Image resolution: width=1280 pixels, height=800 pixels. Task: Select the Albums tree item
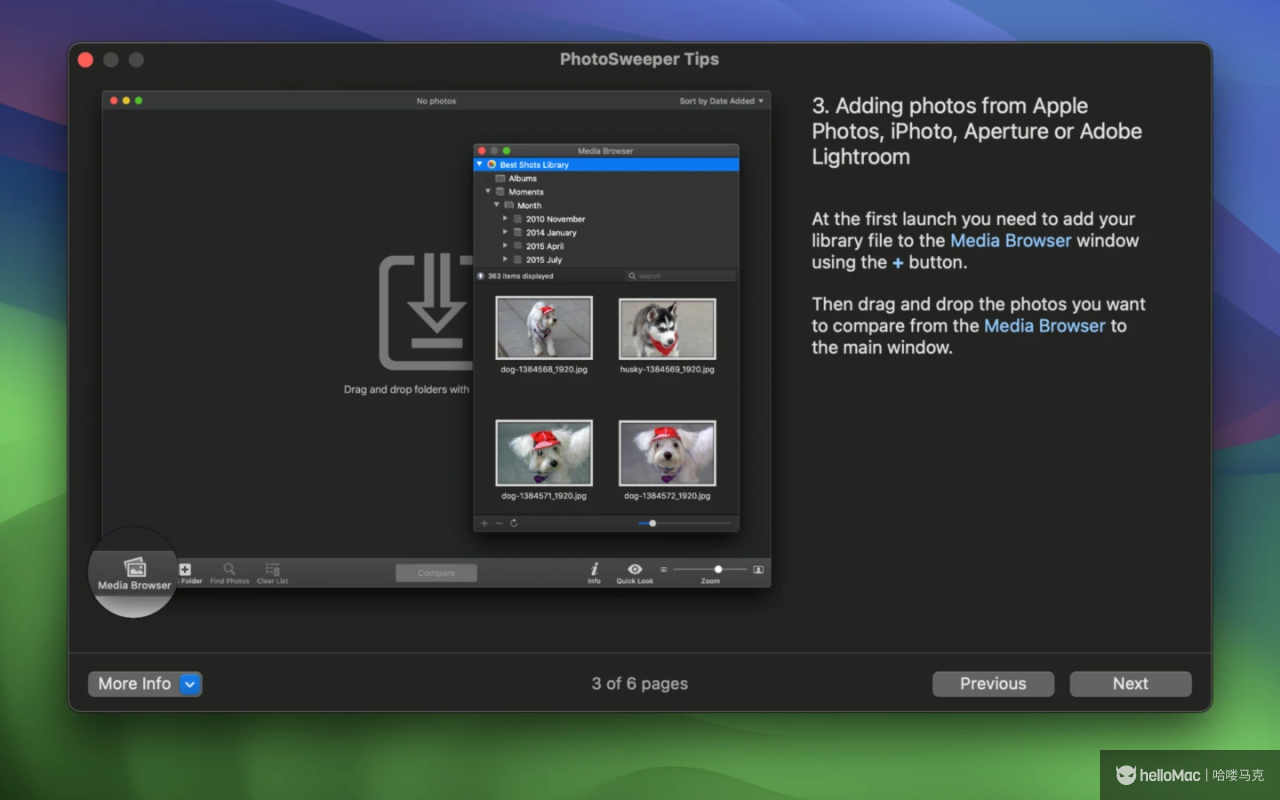(522, 178)
